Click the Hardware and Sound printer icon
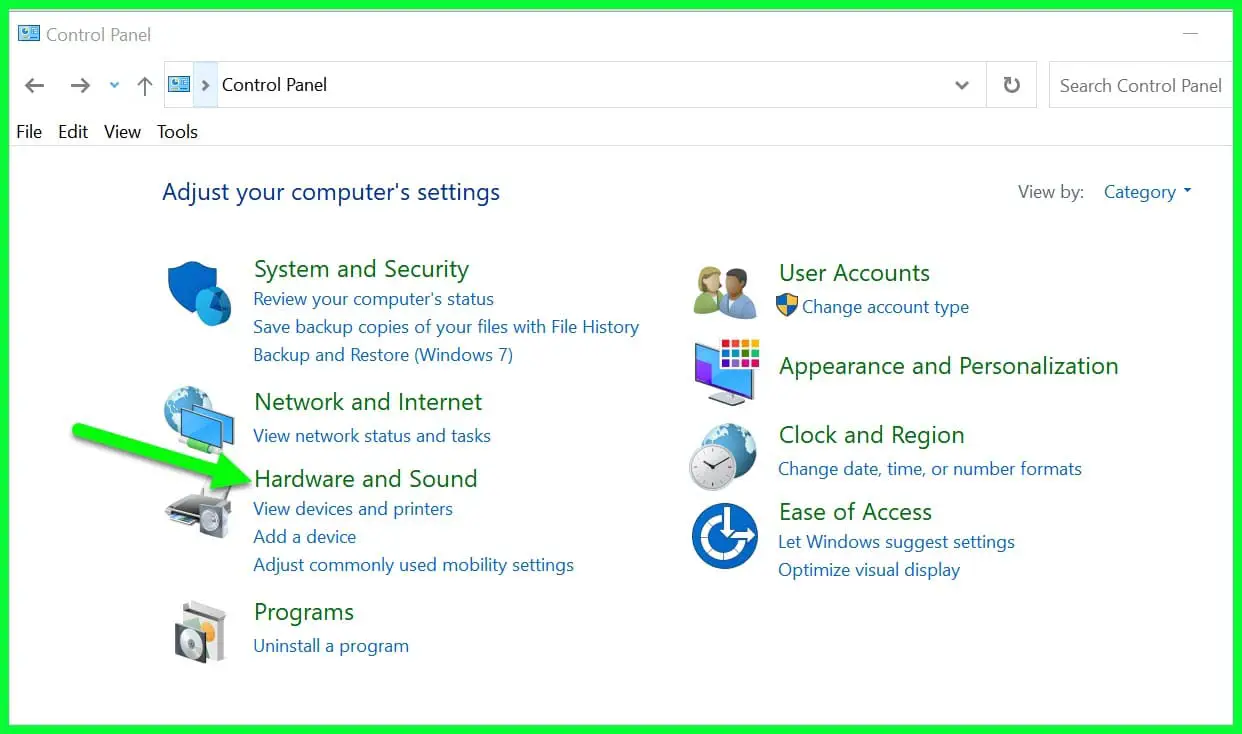The image size is (1242, 734). pyautogui.click(x=199, y=512)
